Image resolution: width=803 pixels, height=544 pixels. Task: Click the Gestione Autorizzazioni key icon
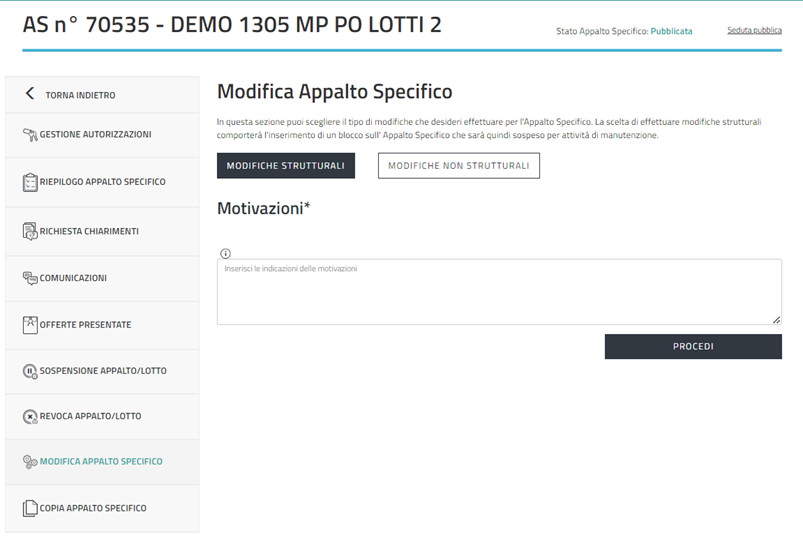click(30, 134)
